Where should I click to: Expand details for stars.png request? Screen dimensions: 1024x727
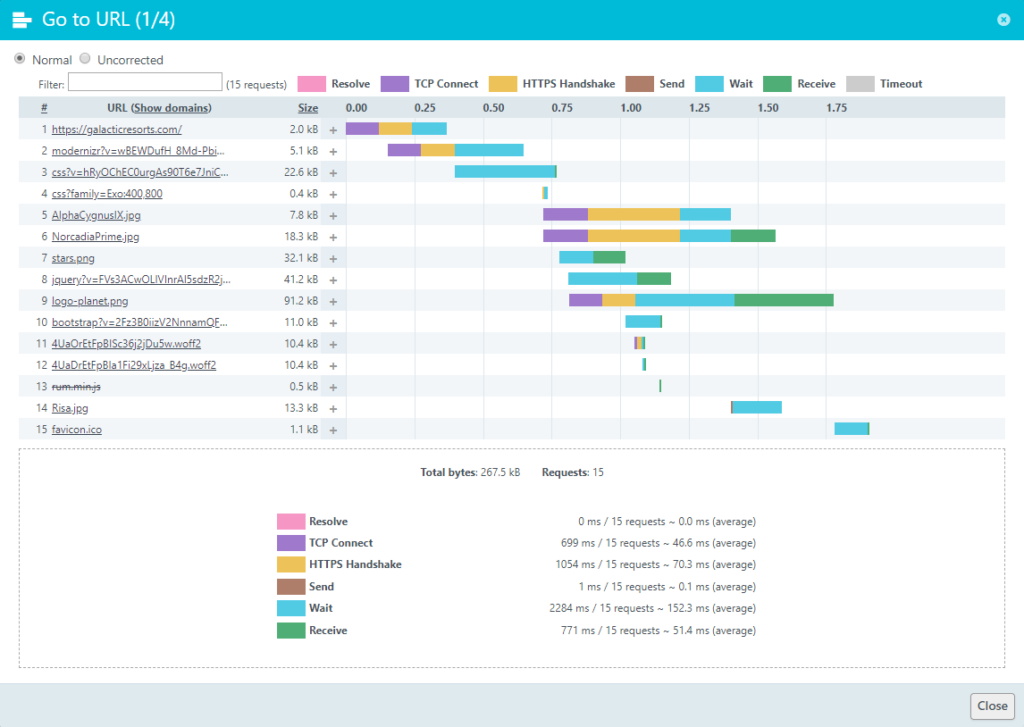click(x=333, y=259)
